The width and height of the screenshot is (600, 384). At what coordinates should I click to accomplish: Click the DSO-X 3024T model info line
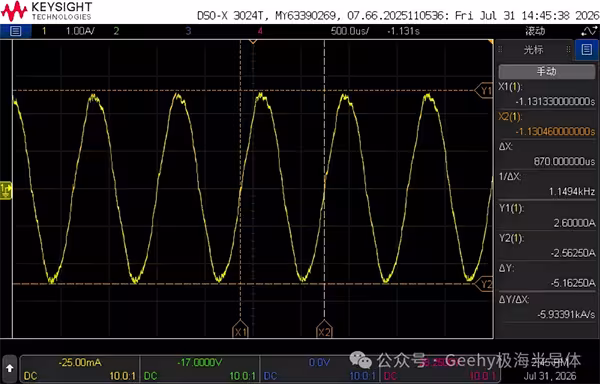coord(398,16)
